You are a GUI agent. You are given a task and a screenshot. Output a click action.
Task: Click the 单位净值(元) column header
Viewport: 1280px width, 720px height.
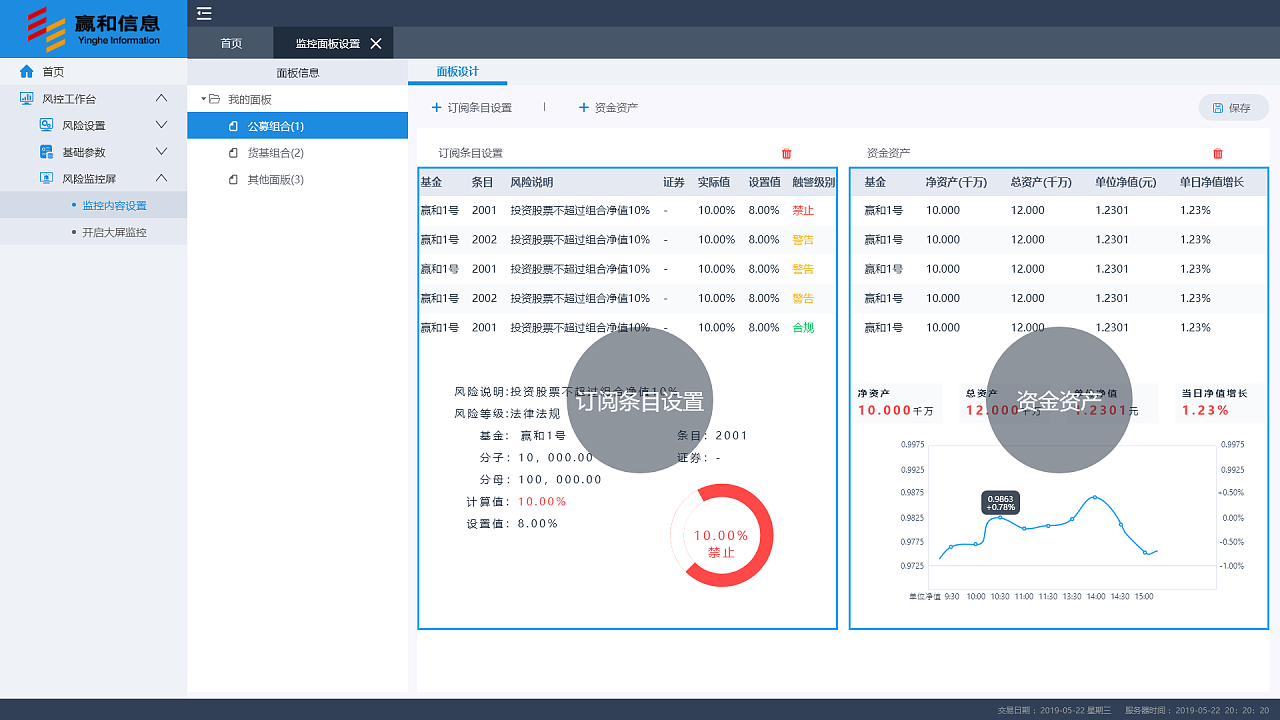(x=1126, y=182)
